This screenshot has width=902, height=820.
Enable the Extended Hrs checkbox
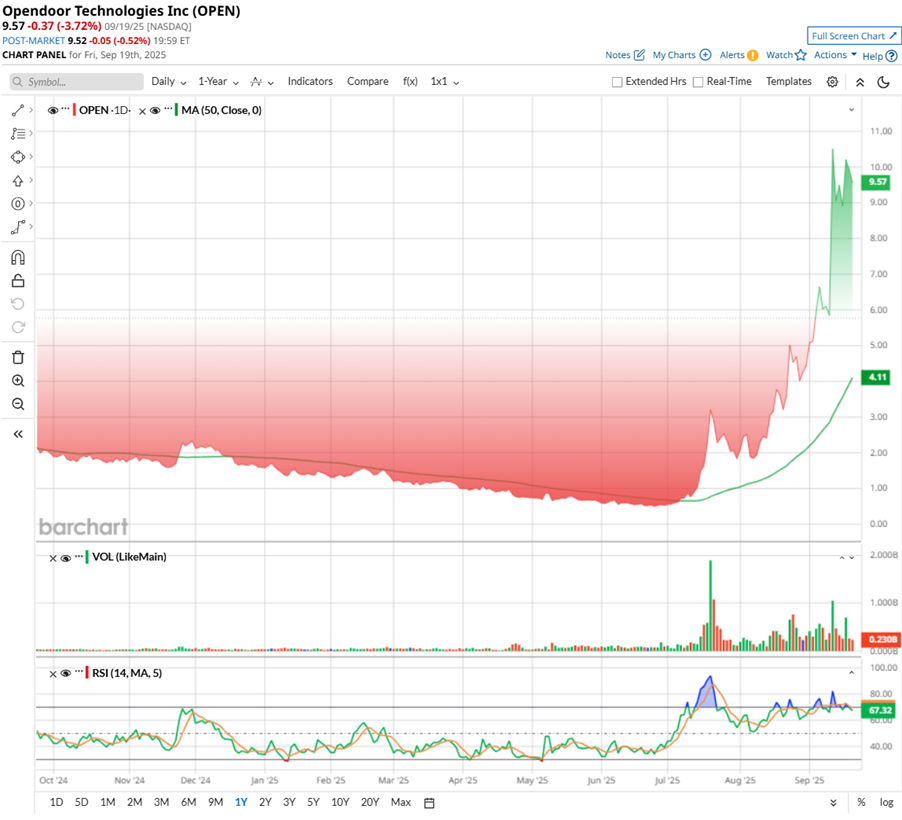pyautogui.click(x=617, y=82)
